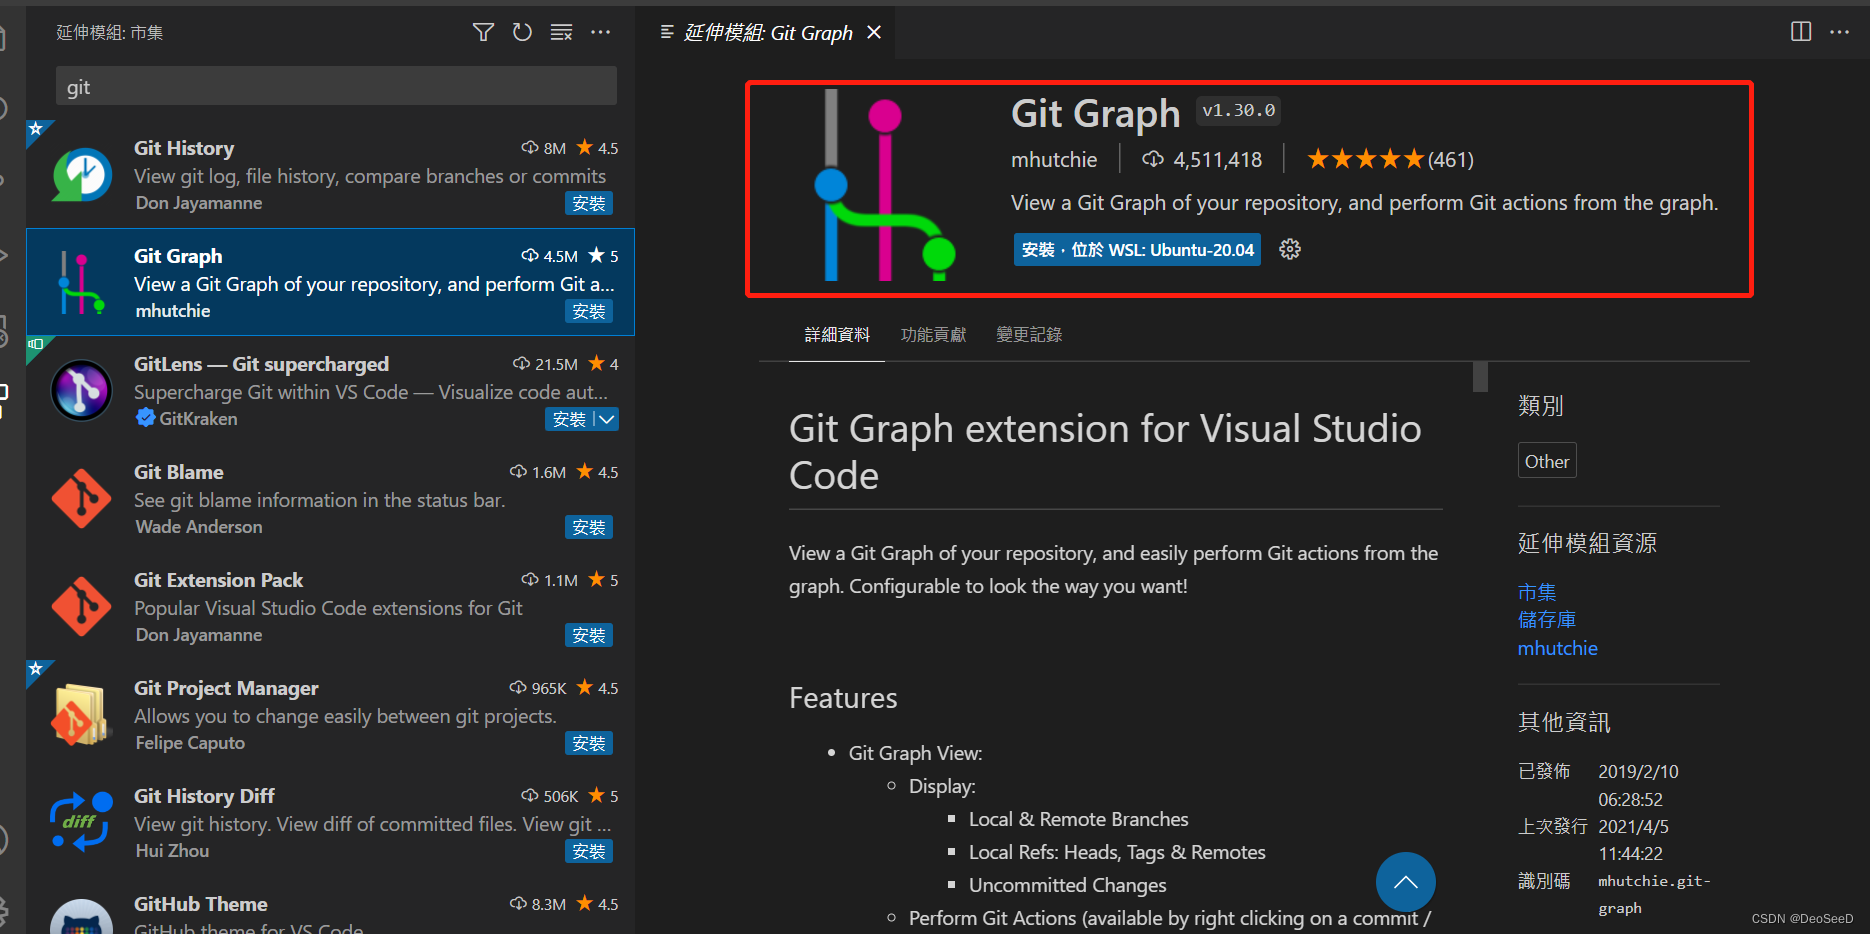Switch to the 詳細資料 tab
Viewport: 1870px width, 934px height.
click(837, 335)
